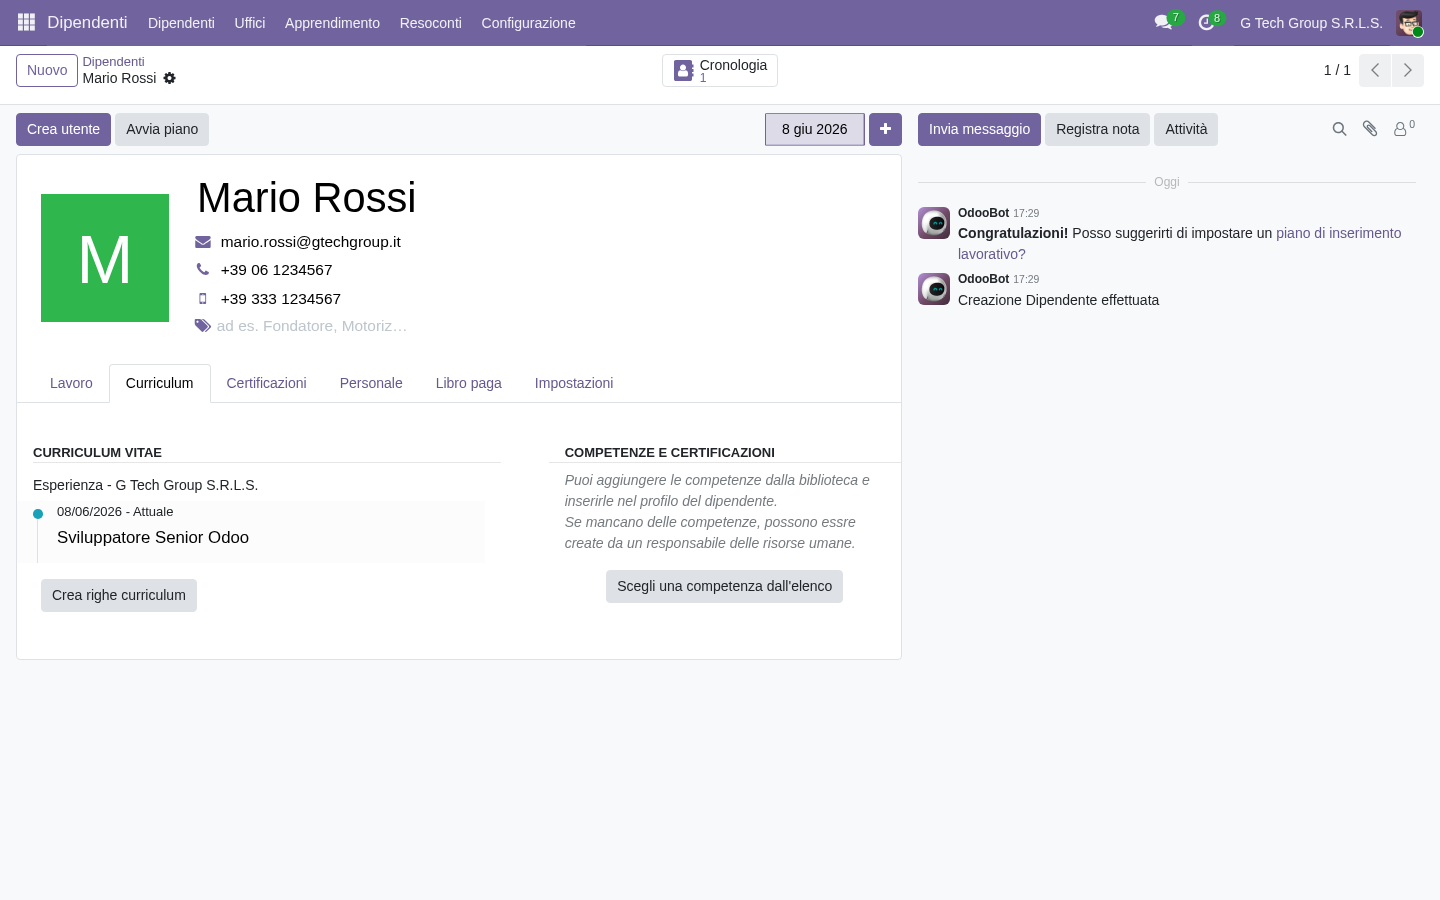Click the green M employee avatar

pos(105,258)
